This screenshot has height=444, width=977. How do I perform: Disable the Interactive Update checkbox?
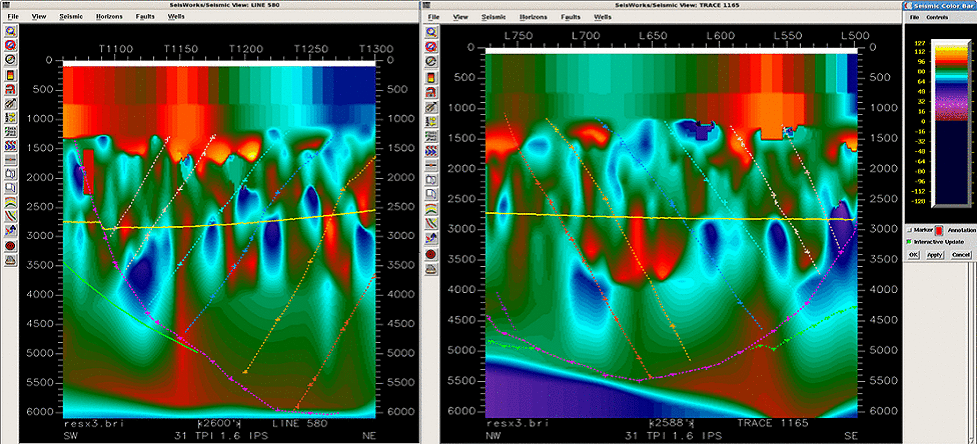click(x=908, y=241)
